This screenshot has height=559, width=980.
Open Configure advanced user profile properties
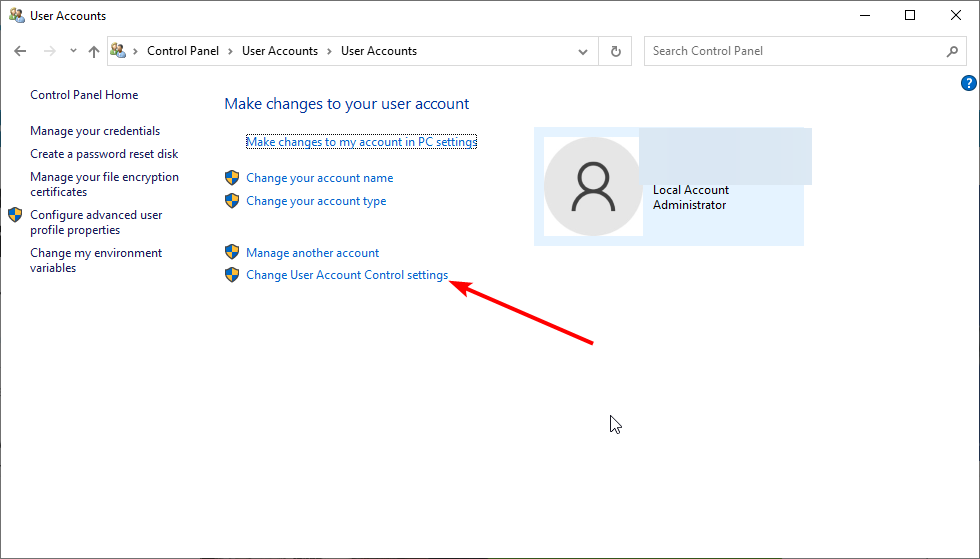click(x=96, y=222)
